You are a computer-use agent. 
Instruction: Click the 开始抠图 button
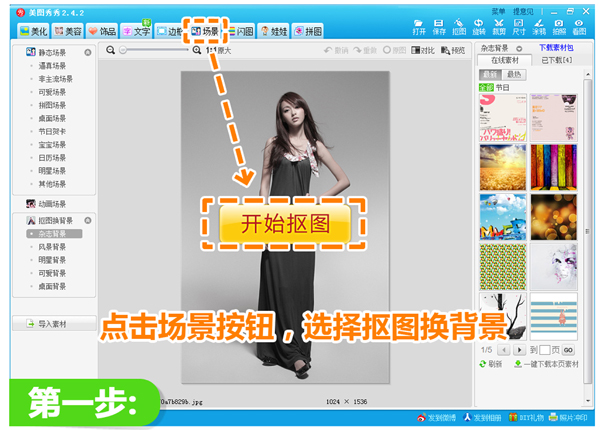click(x=285, y=223)
